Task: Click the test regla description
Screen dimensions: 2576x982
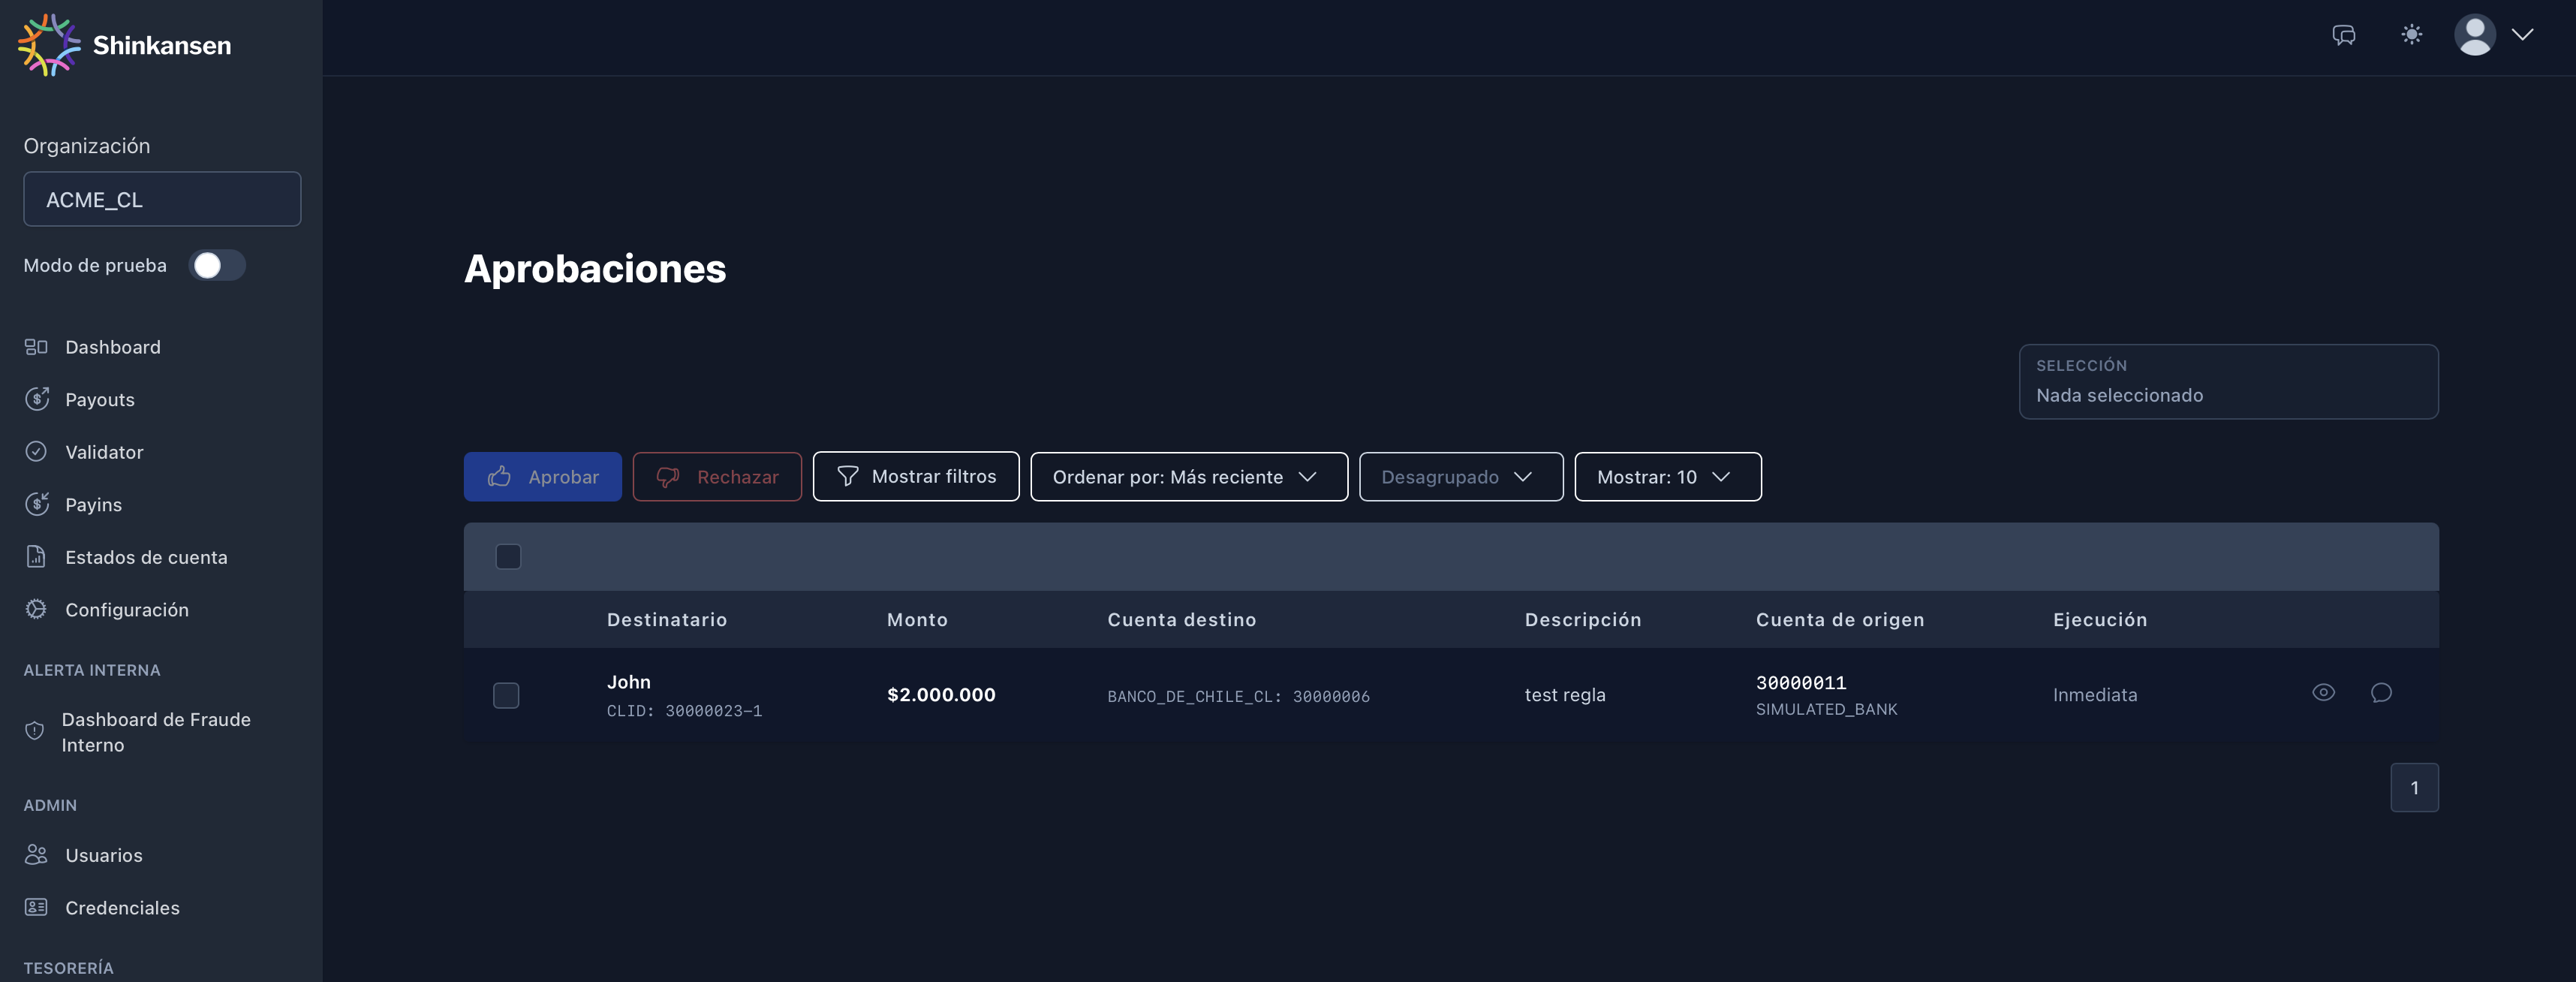Action: point(1565,695)
